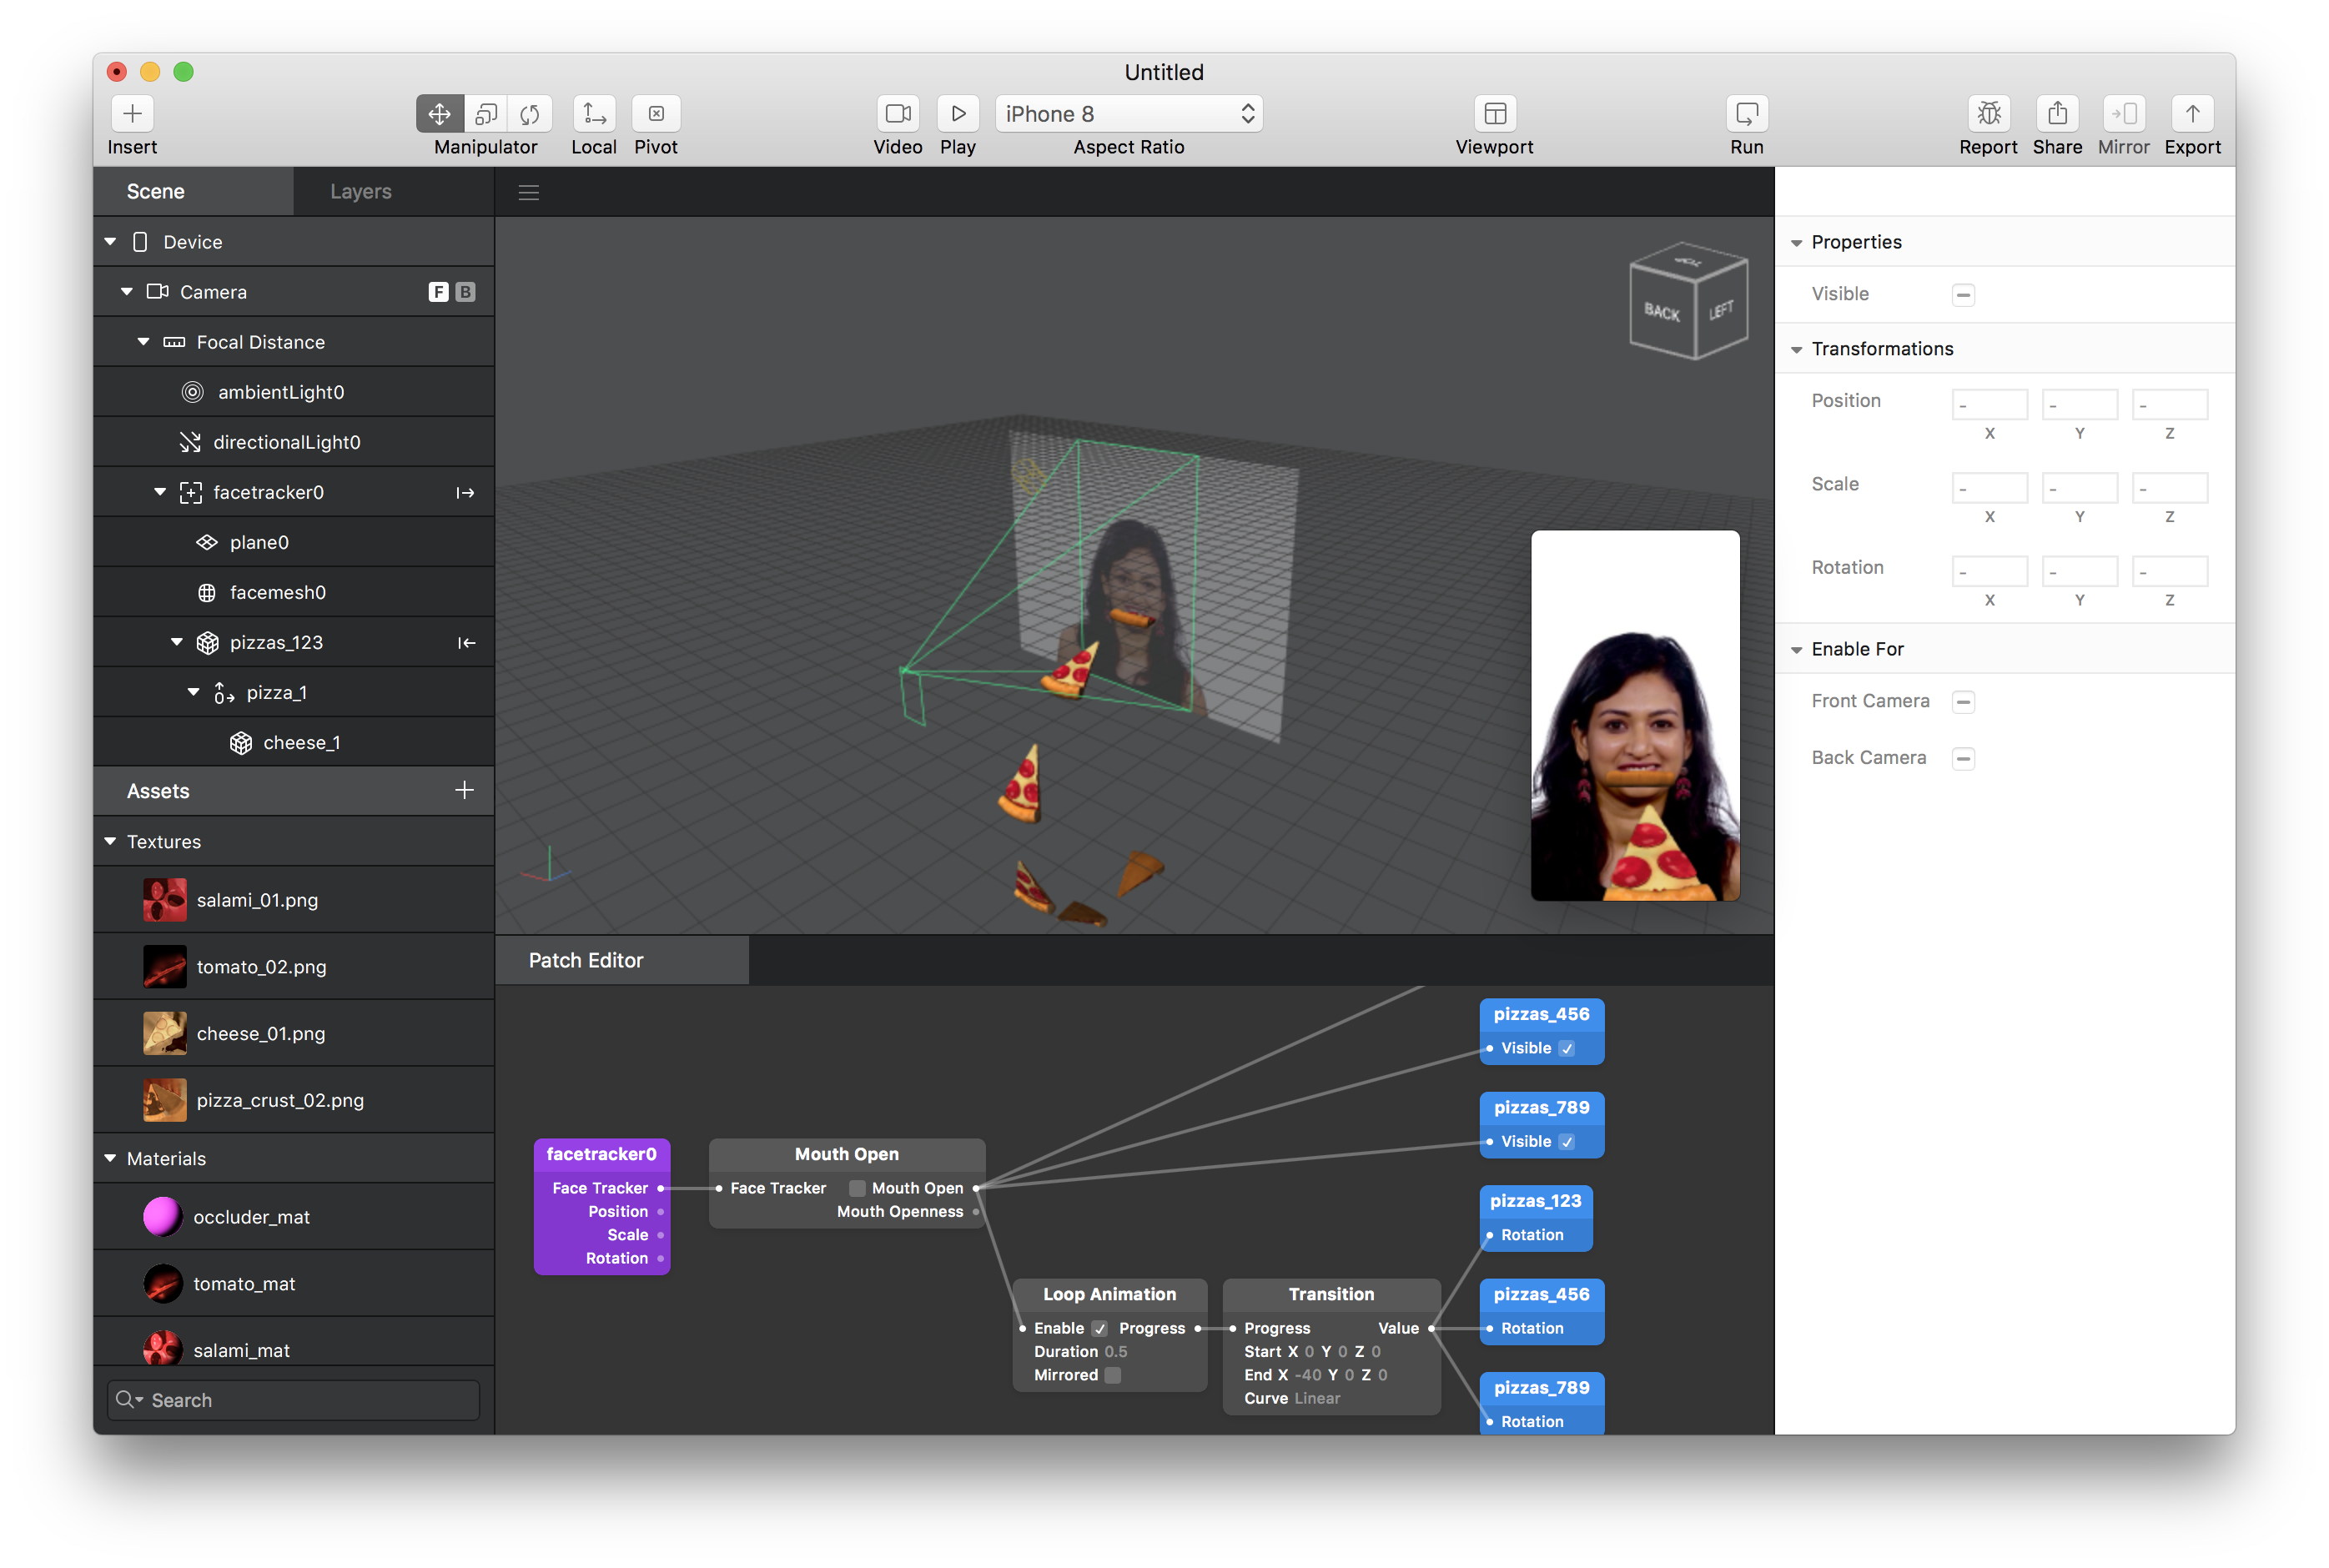Select the Move manipulator tool
Image resolution: width=2329 pixels, height=1568 pixels.
439,114
